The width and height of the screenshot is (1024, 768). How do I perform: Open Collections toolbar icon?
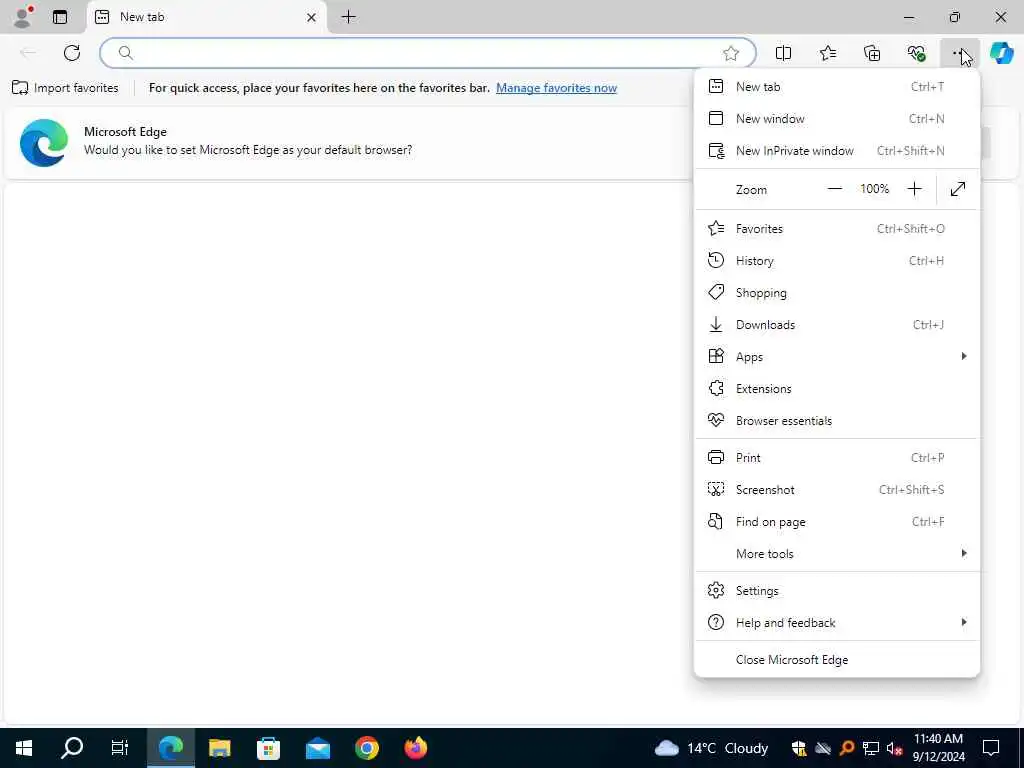(872, 54)
